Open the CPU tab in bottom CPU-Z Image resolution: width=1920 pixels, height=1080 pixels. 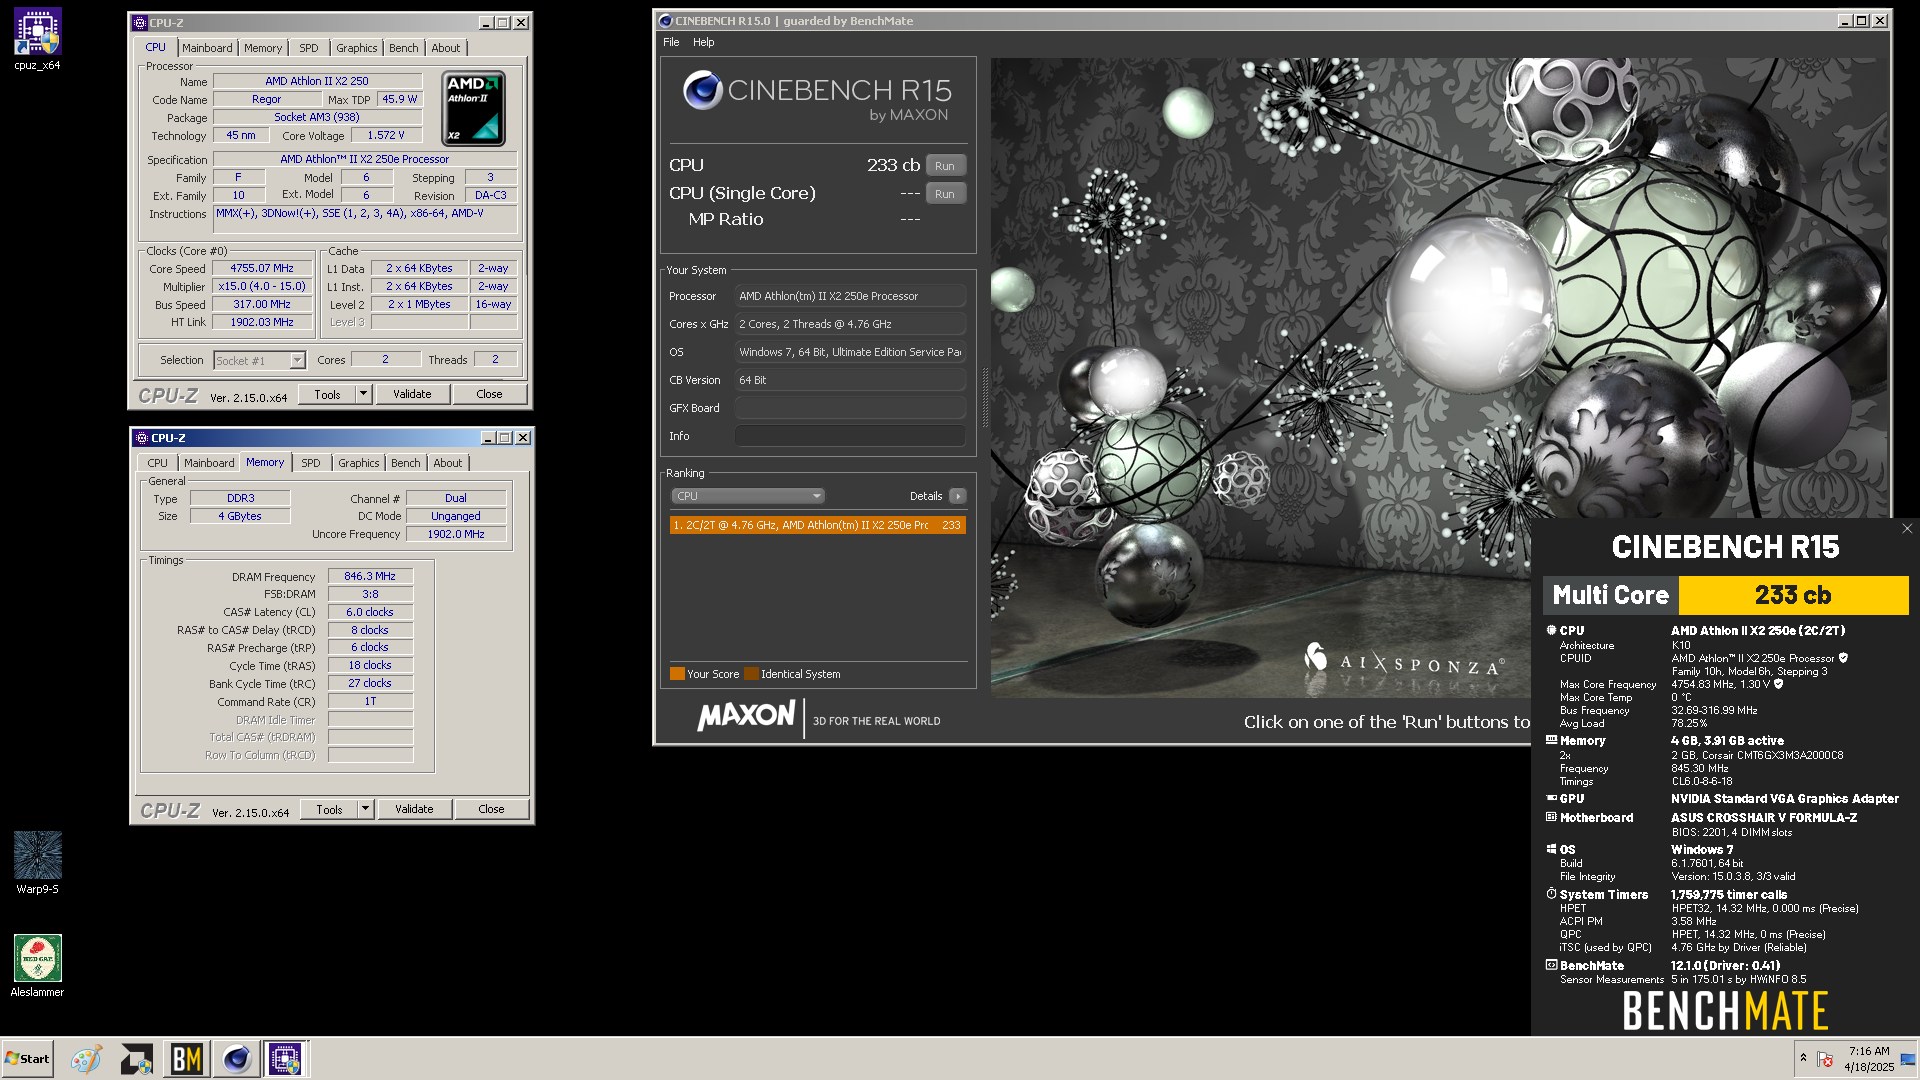pyautogui.click(x=157, y=463)
